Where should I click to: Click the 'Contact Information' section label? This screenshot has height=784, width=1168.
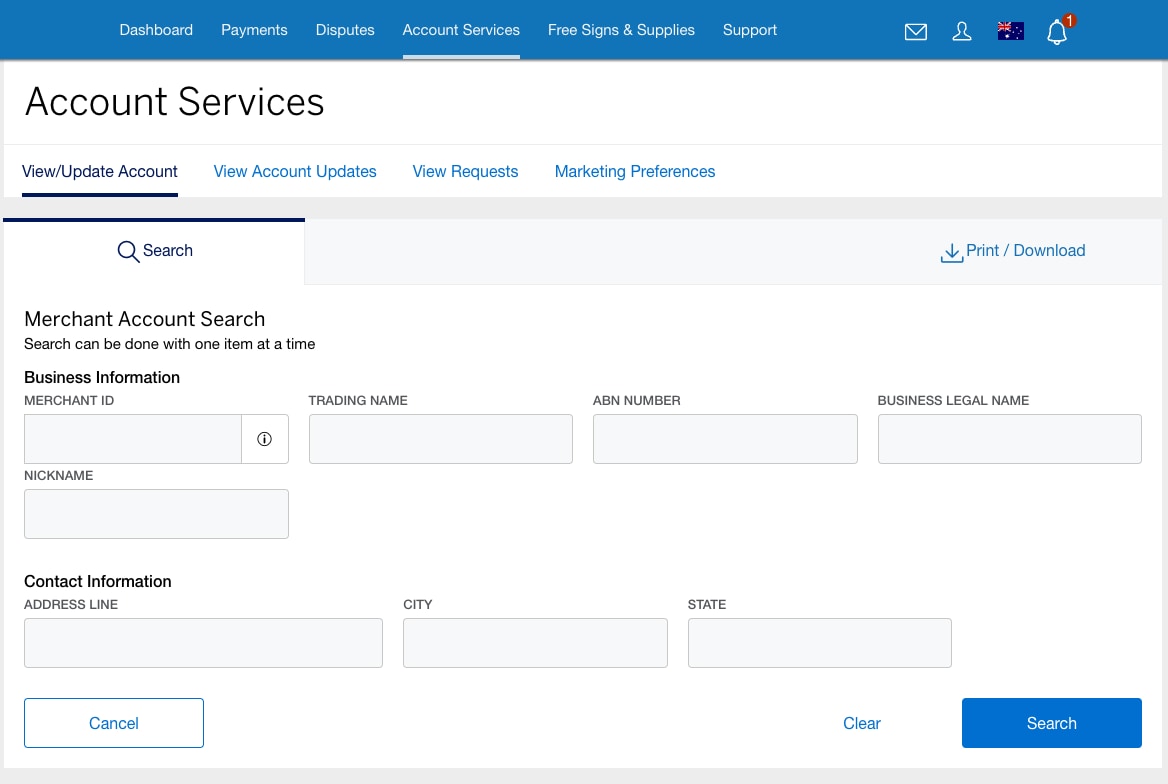[98, 581]
